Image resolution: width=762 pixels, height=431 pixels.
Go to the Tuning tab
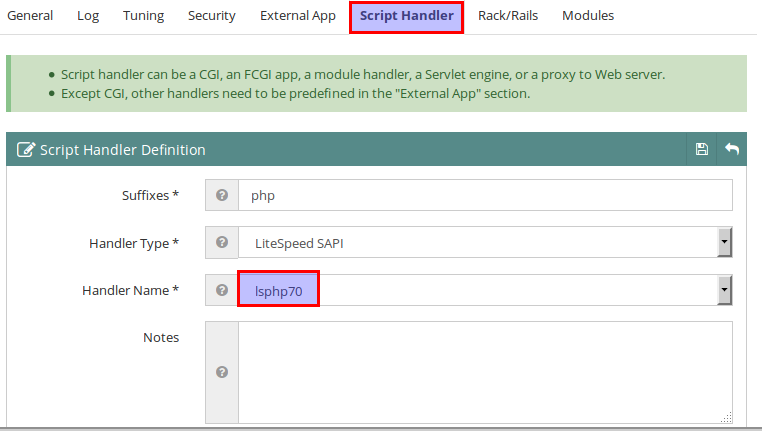point(143,16)
